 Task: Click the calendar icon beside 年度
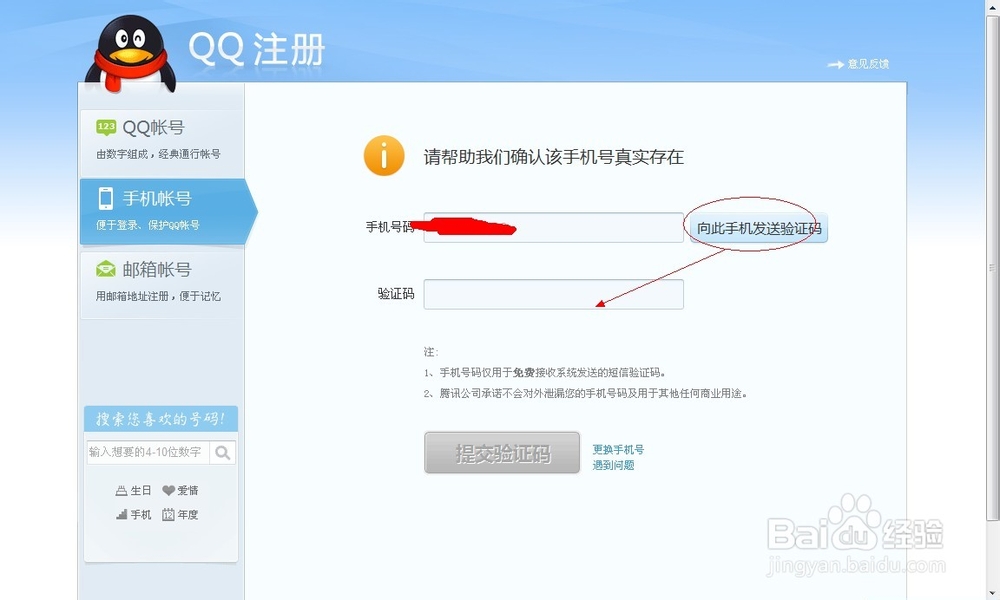coord(168,515)
